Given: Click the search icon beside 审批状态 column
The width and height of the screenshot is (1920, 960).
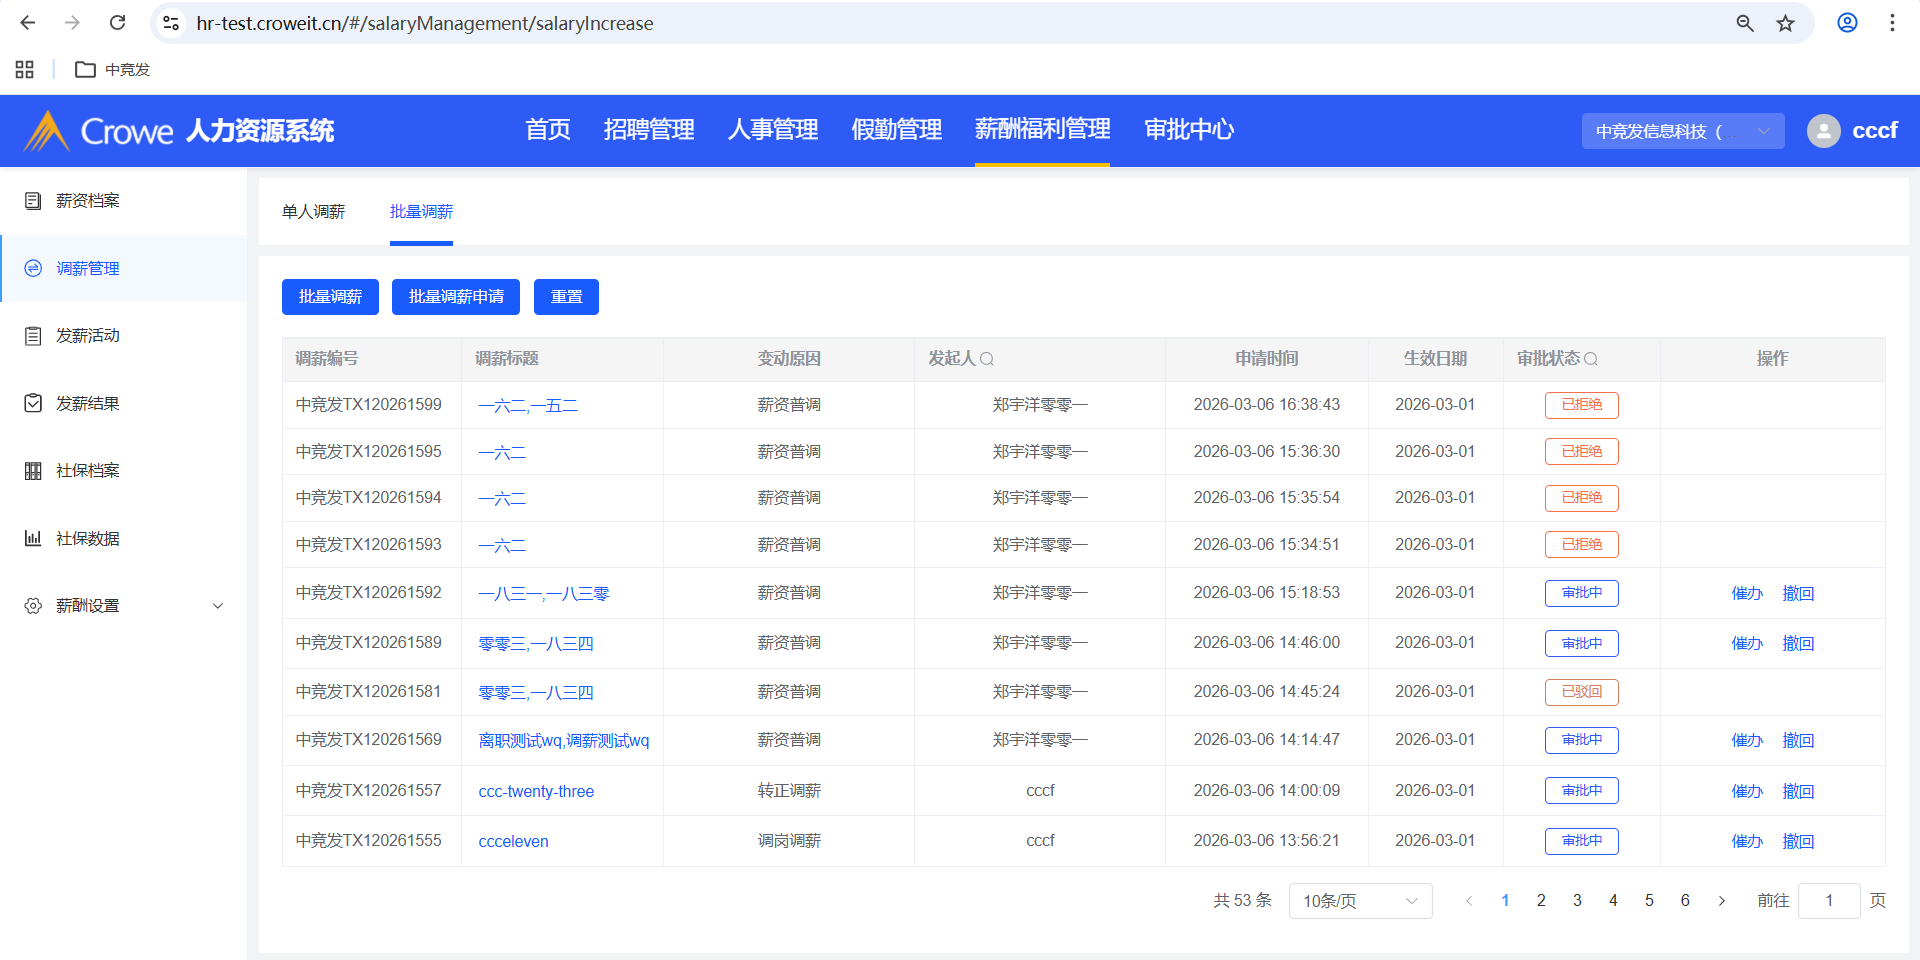Looking at the screenshot, I should tap(1591, 359).
